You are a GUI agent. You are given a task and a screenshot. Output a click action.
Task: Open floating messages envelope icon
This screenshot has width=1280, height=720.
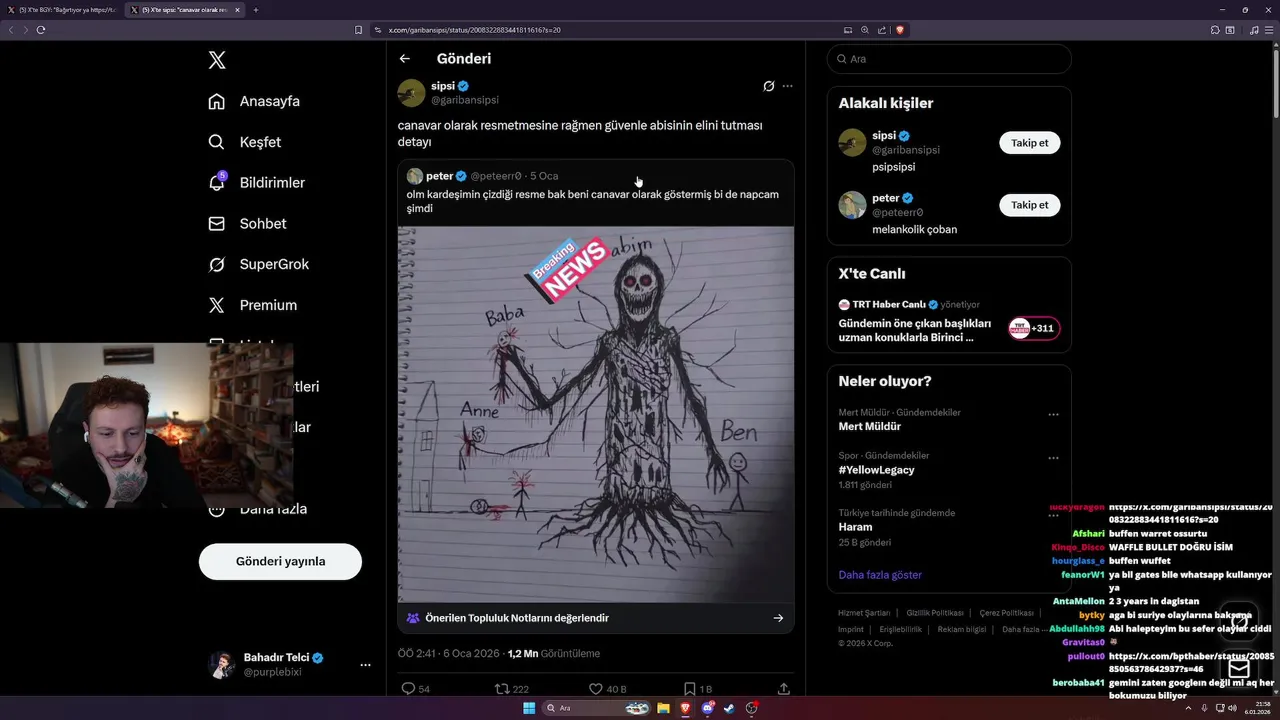[x=1239, y=669]
